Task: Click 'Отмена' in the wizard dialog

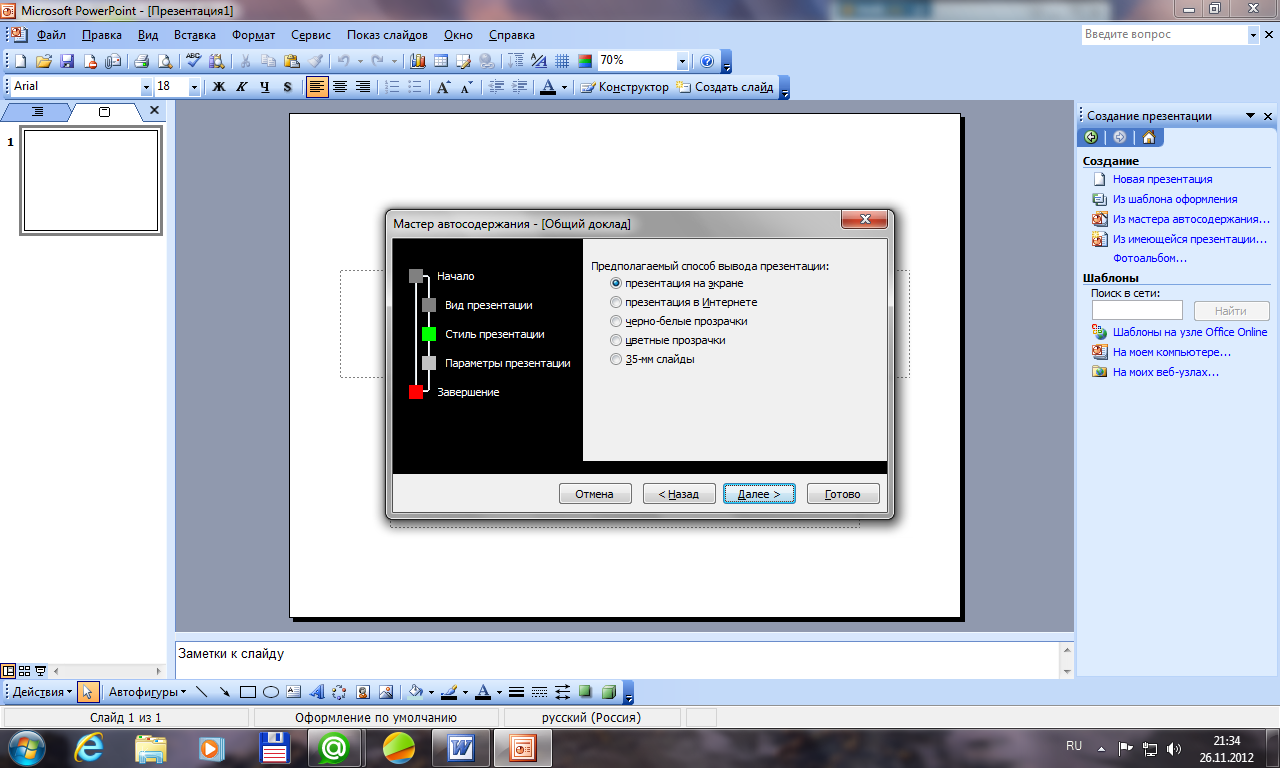Action: click(595, 494)
